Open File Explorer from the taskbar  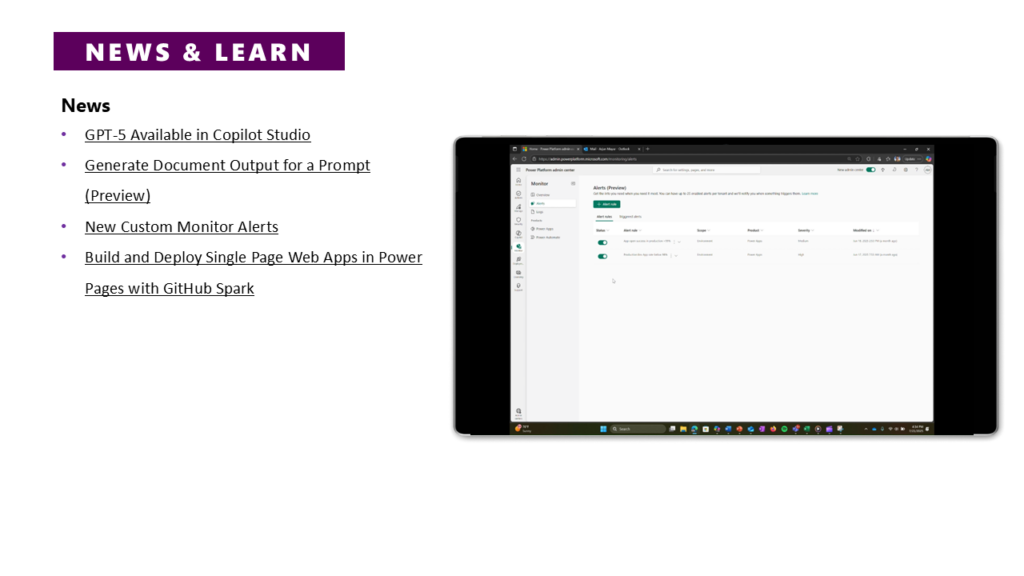pos(683,429)
